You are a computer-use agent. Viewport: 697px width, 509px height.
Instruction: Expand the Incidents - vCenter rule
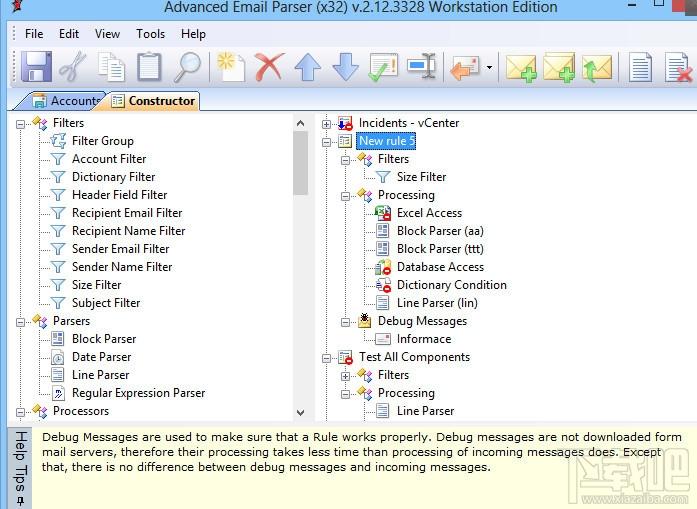click(326, 124)
